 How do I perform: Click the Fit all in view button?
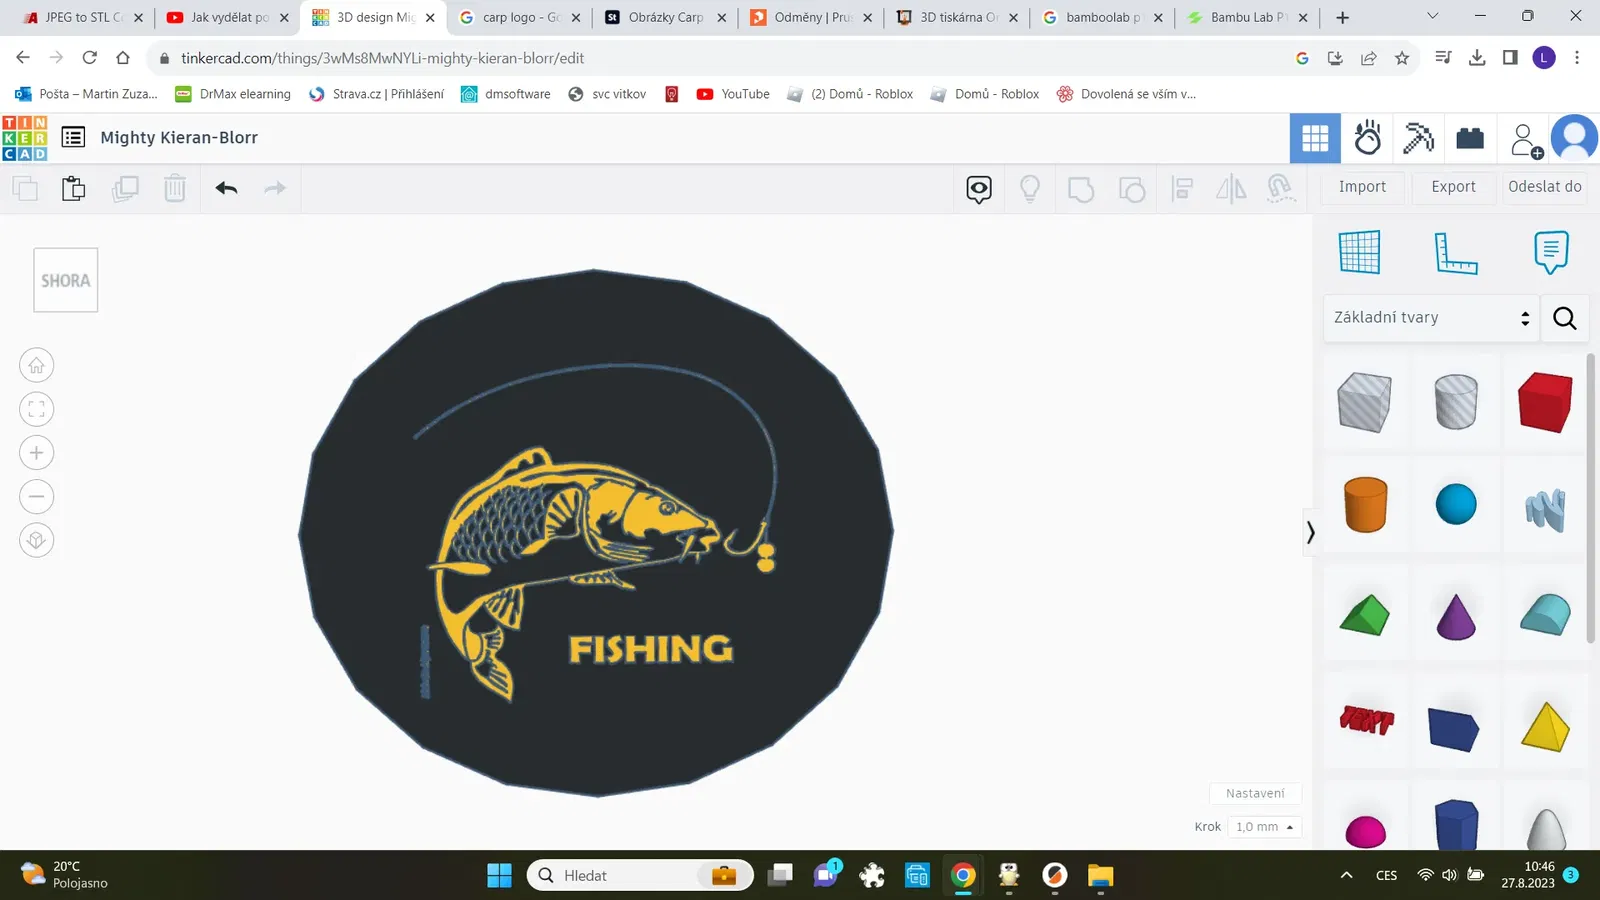[37, 409]
